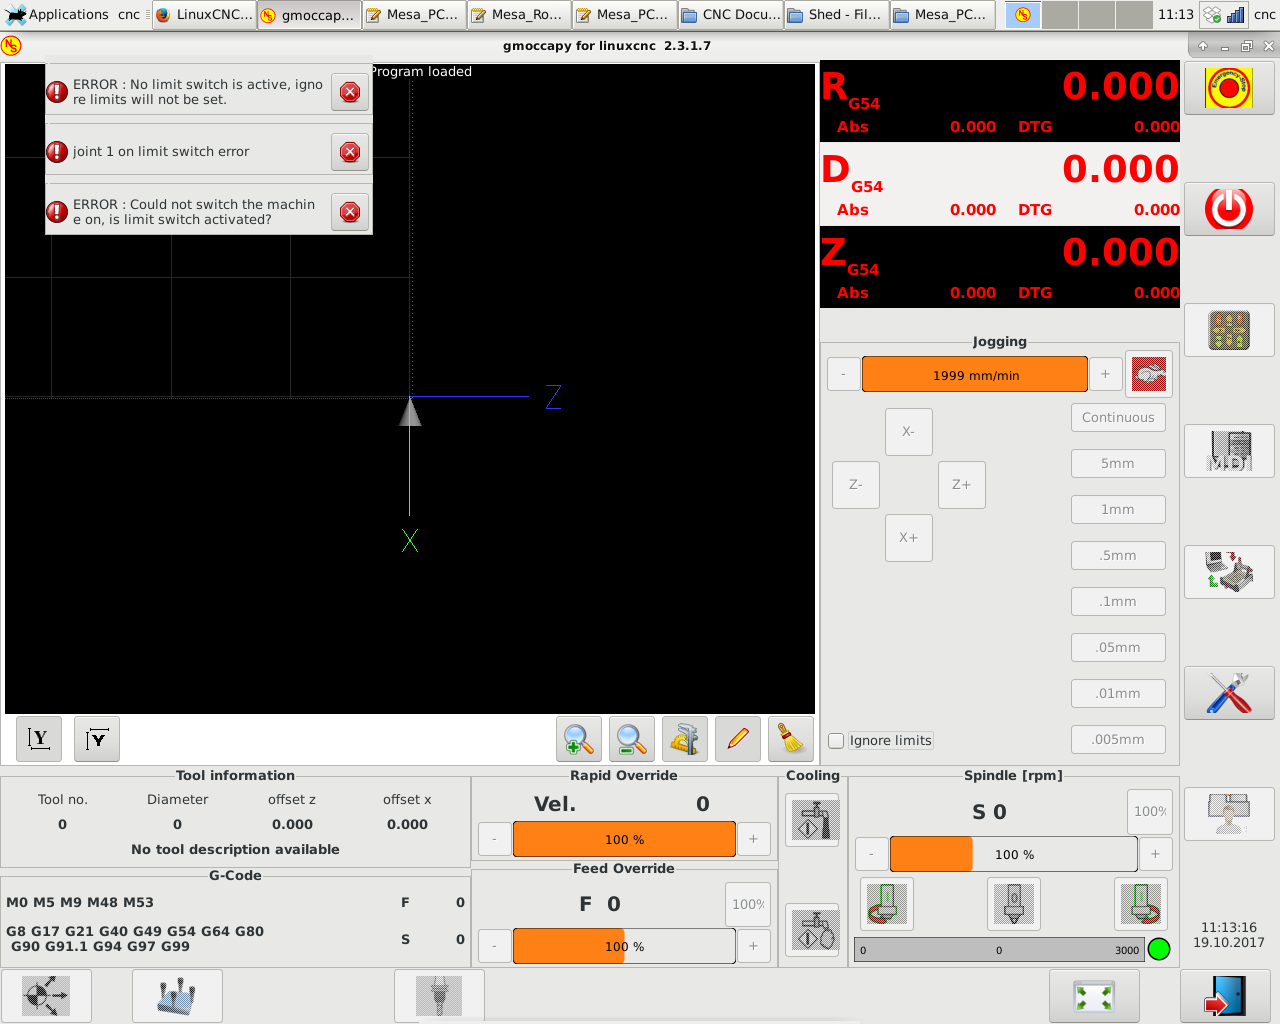Jog Z+ direction
1280x1024 pixels.
coord(962,485)
